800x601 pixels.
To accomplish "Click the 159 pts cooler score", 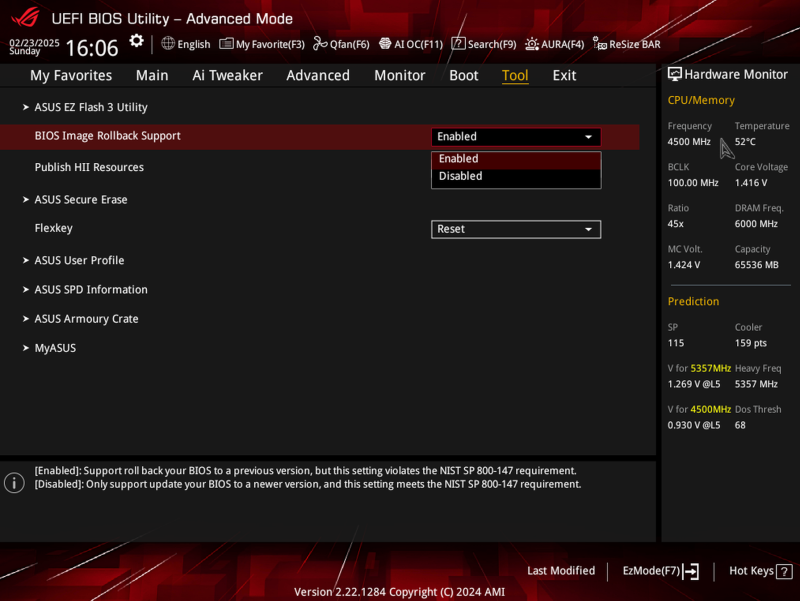I will click(751, 343).
